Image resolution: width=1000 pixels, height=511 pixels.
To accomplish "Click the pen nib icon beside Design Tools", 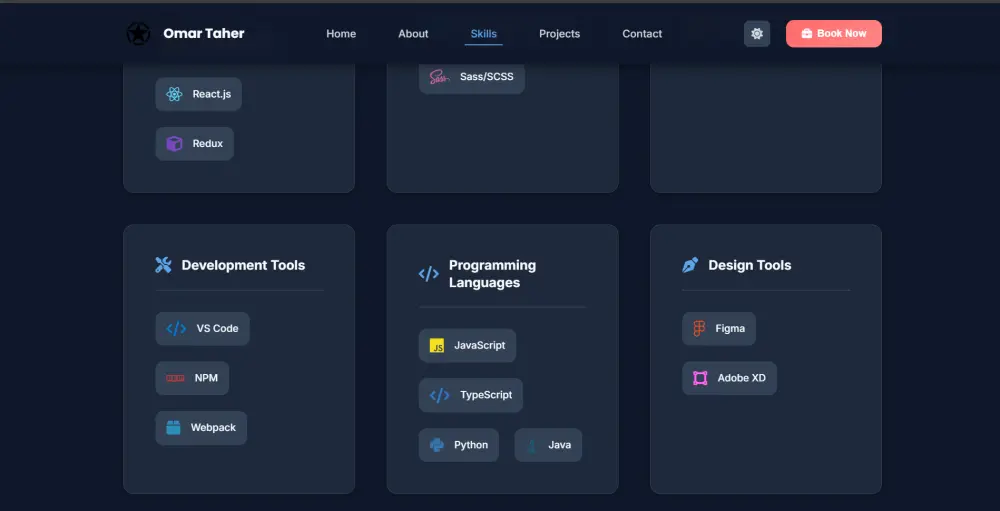I will (690, 265).
